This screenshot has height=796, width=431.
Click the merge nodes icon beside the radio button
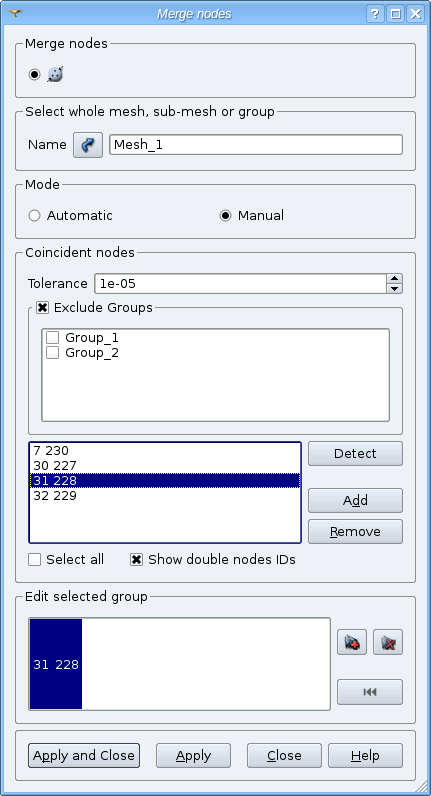(55, 75)
